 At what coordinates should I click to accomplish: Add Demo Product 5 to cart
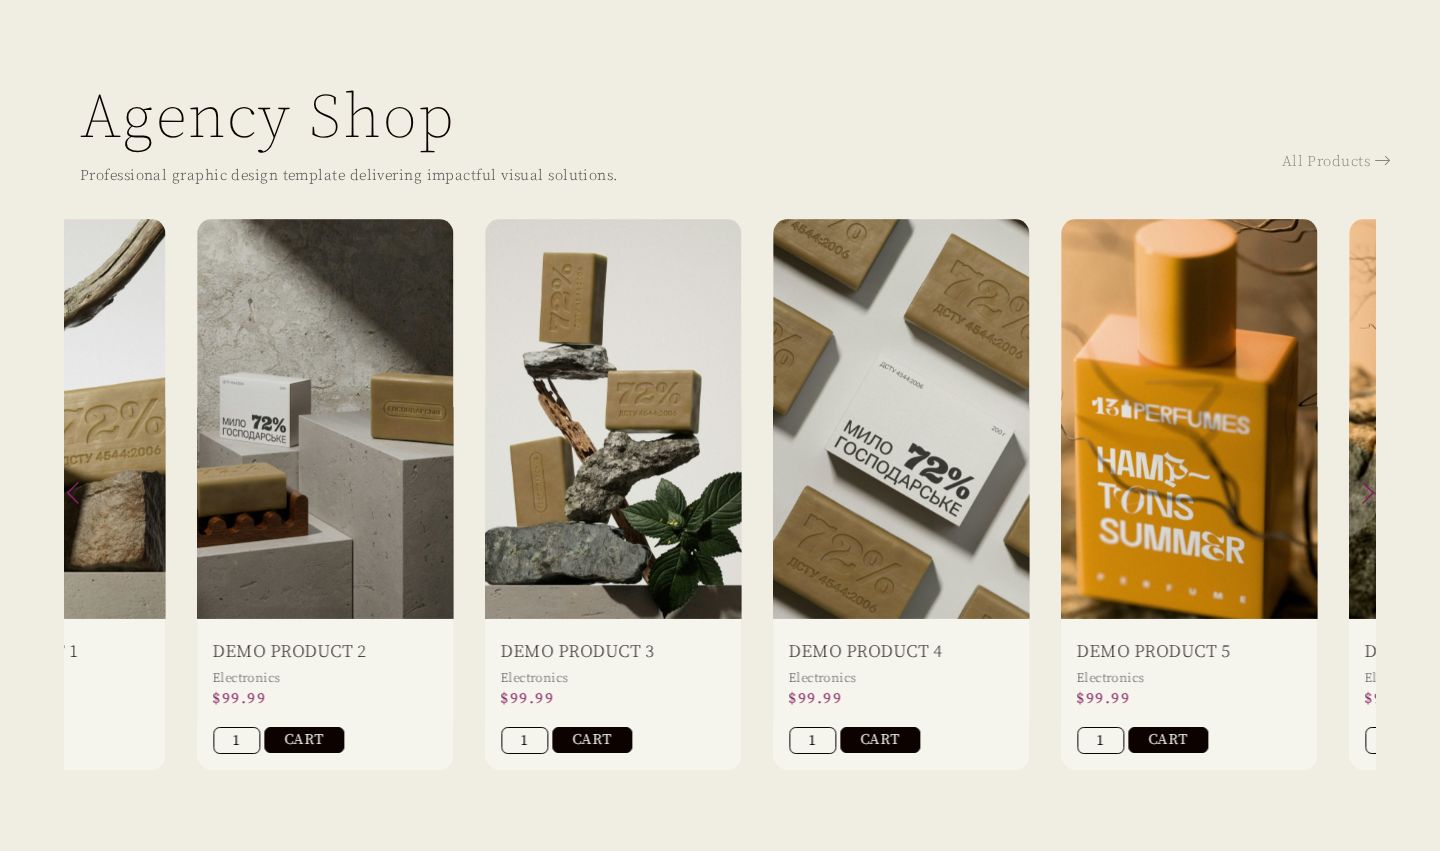[x=1168, y=740]
